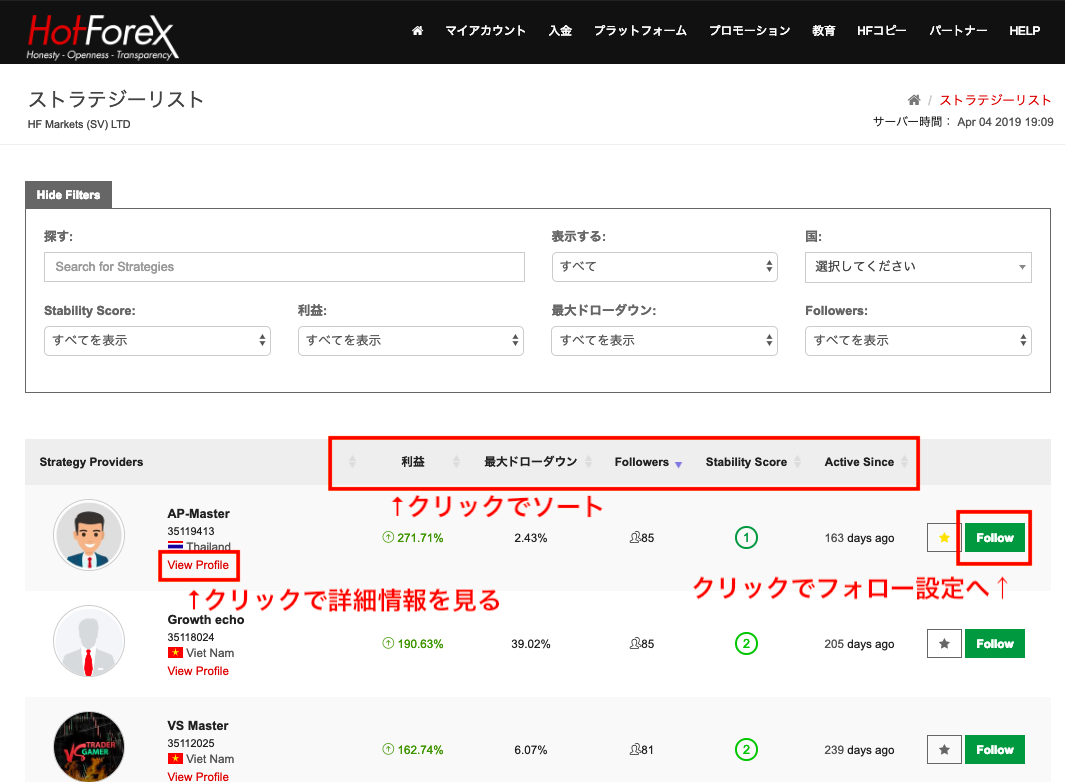1065x782 pixels.
Task: Click the 6.07% drawdown value
Action: 530,750
